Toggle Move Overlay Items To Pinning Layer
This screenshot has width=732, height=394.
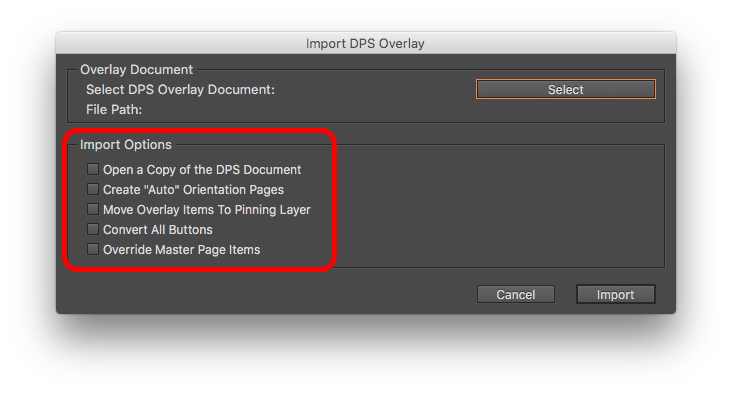pos(93,209)
